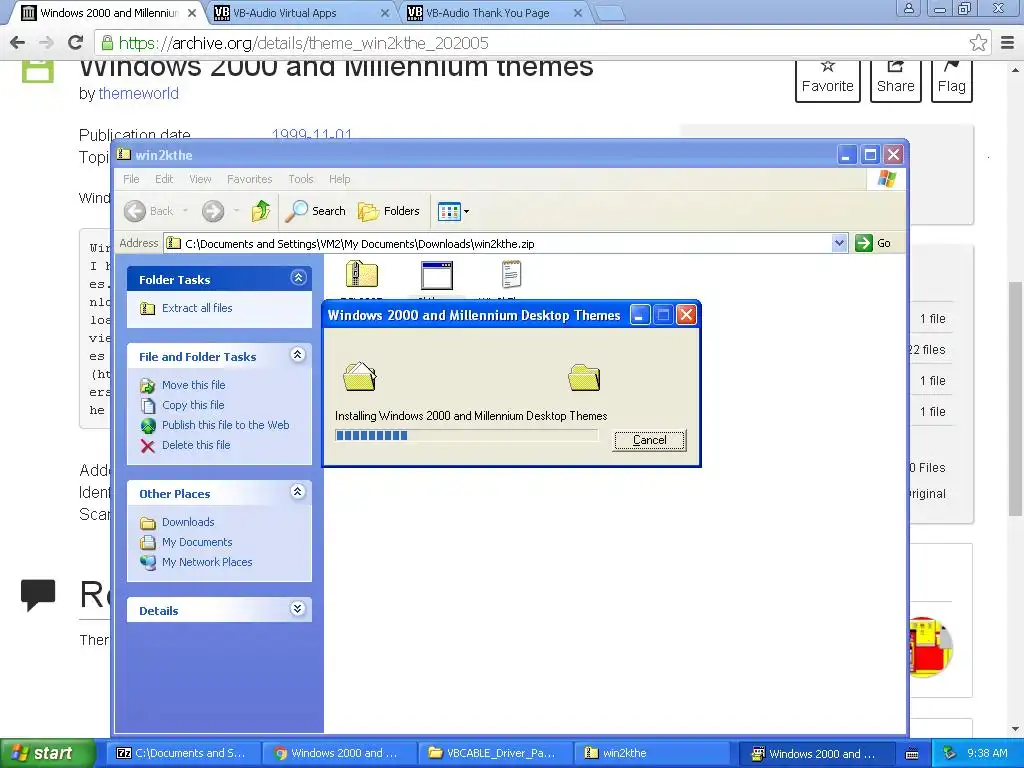Click the green Go button
The width and height of the screenshot is (1024, 768).
[x=873, y=243]
